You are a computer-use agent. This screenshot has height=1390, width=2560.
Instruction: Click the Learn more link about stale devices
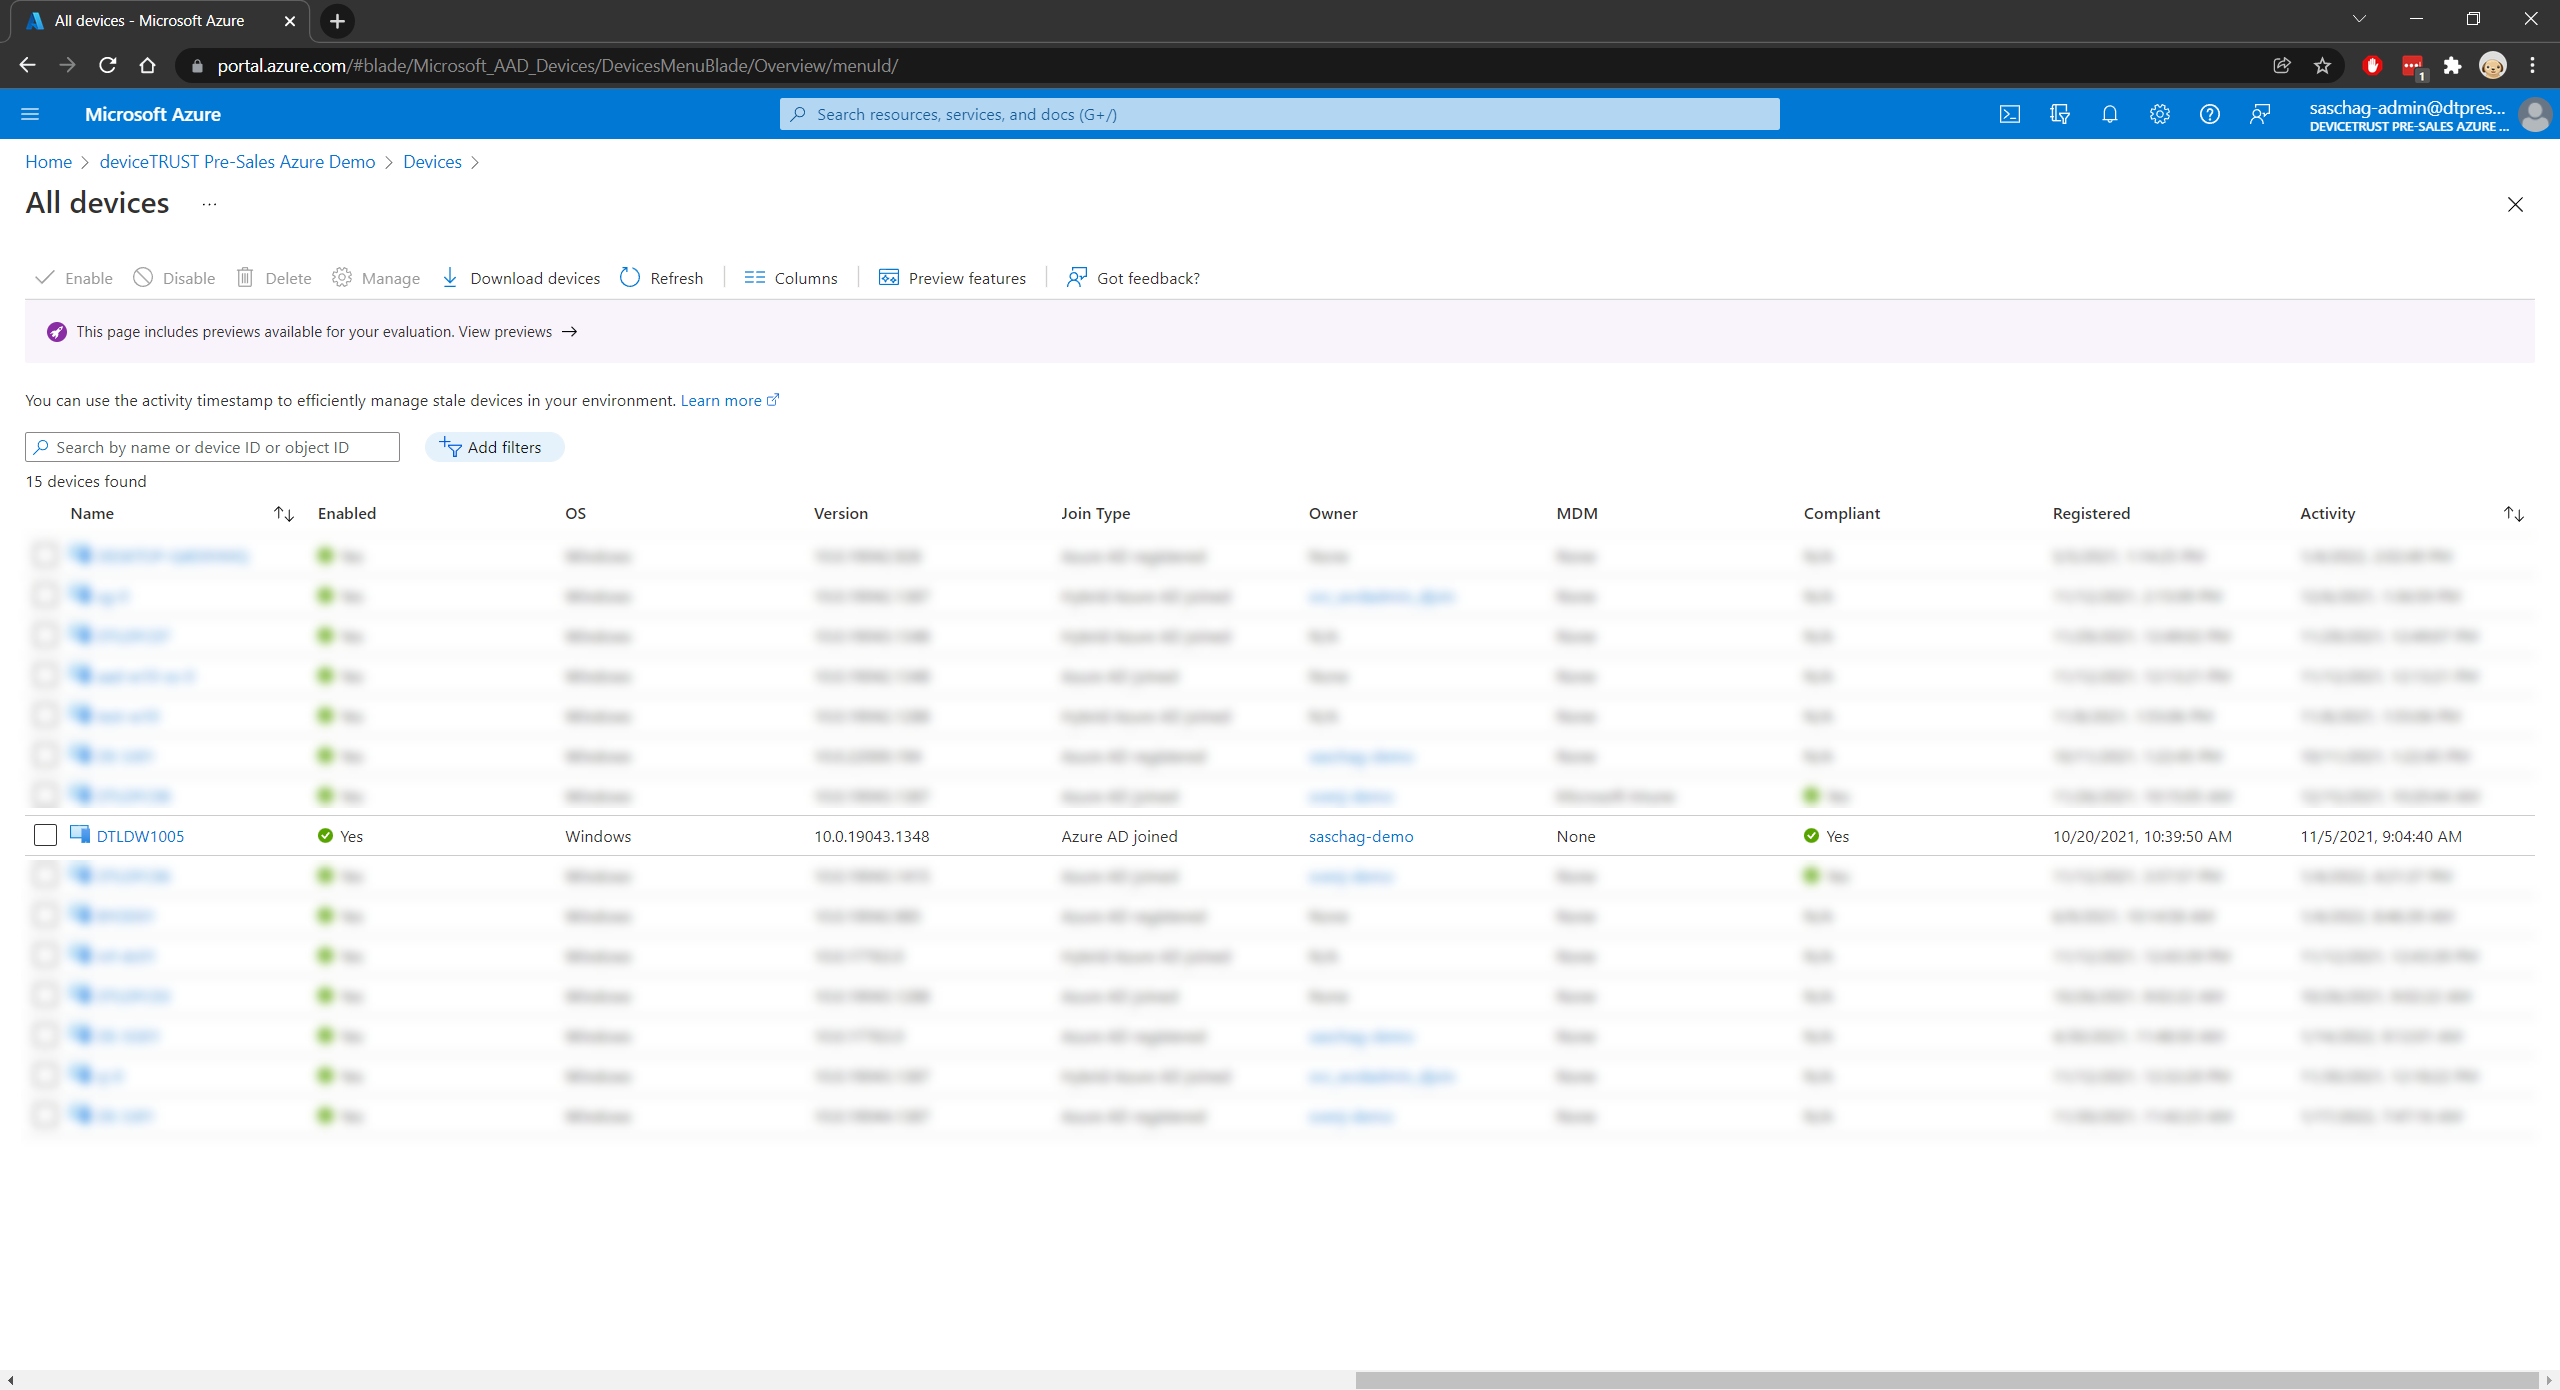(x=721, y=400)
